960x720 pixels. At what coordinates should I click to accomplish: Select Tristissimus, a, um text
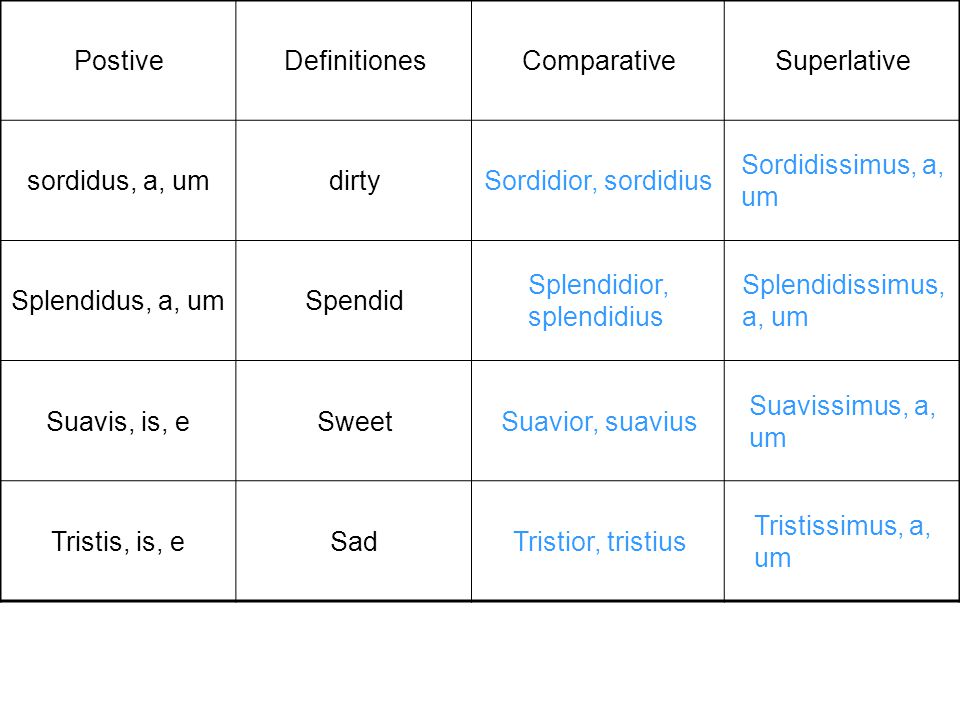[x=842, y=541]
